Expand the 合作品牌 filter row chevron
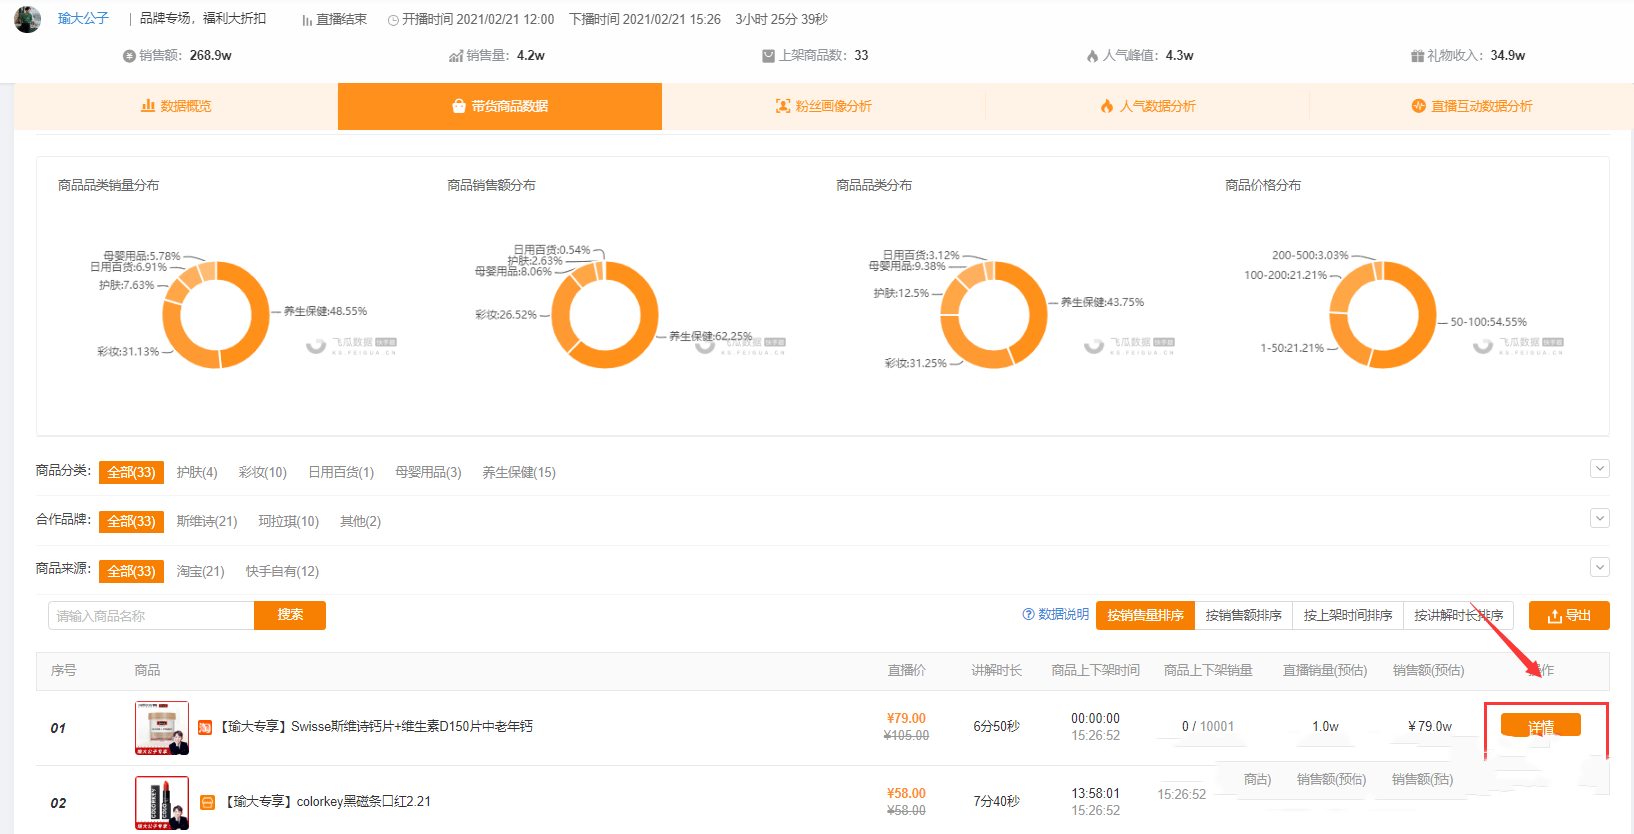Image resolution: width=1634 pixels, height=834 pixels. tap(1600, 518)
